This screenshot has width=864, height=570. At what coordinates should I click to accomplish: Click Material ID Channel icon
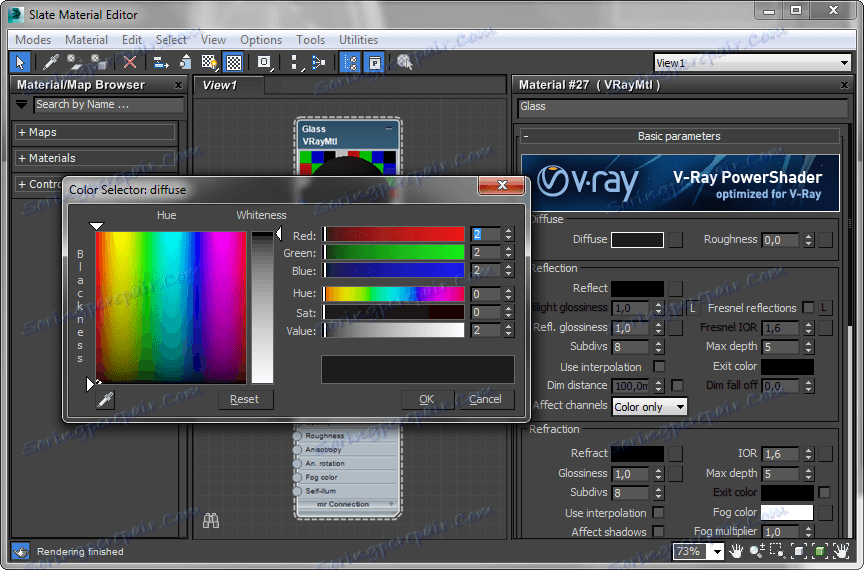pos(265,62)
